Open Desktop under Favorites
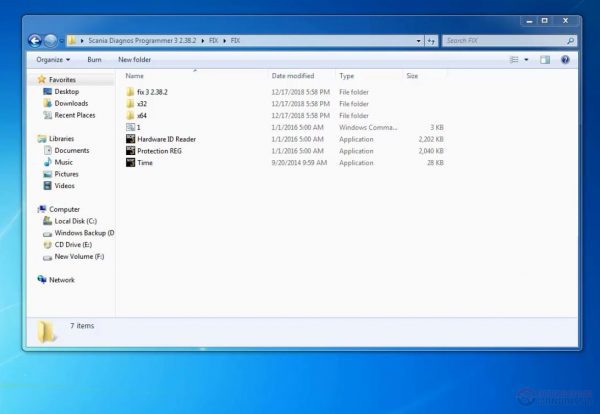The height and width of the screenshot is (414, 600). point(67,91)
